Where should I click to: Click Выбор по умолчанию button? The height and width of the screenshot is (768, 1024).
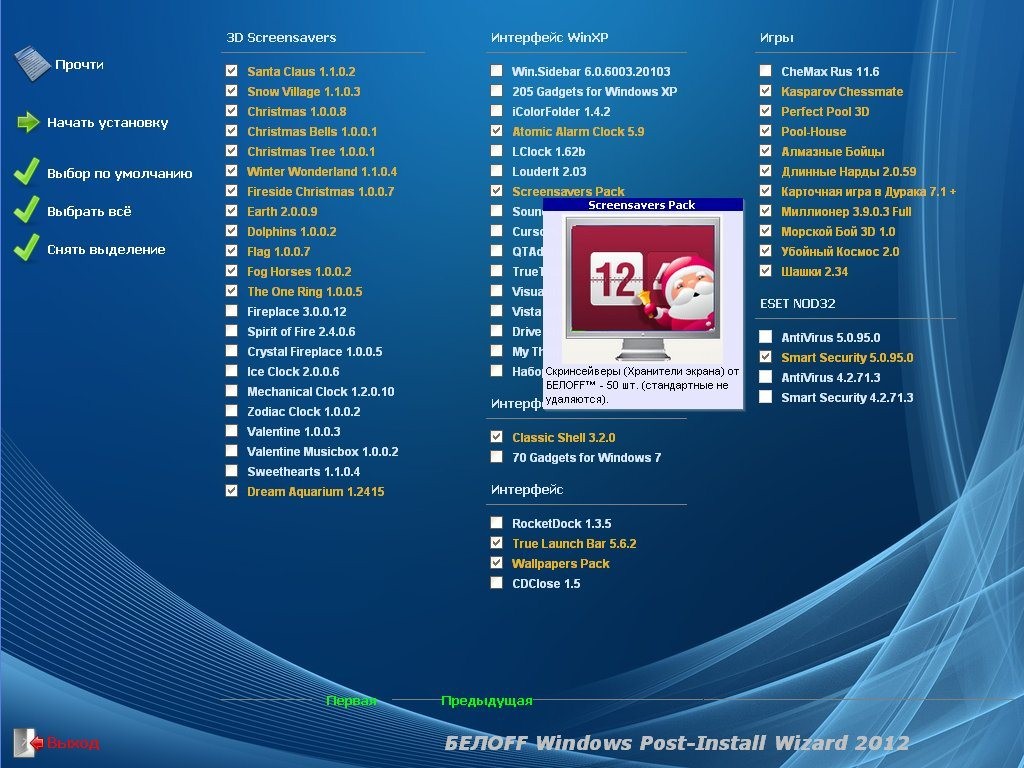120,174
